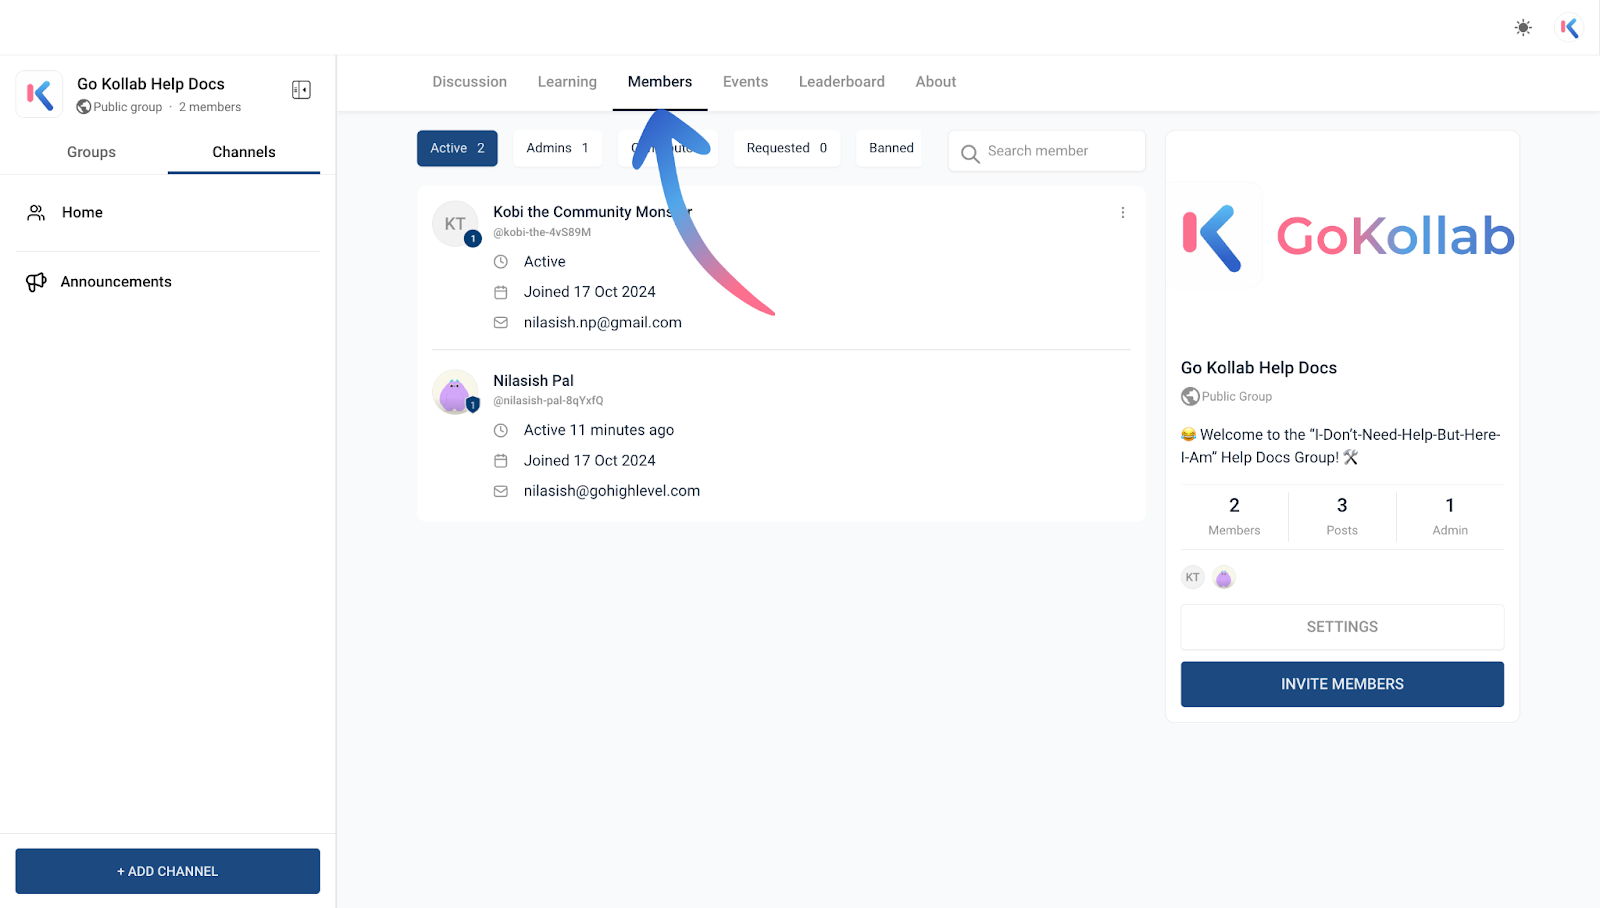Click Nilasish Pal's purple avatar
This screenshot has height=908, width=1600.
pos(455,392)
